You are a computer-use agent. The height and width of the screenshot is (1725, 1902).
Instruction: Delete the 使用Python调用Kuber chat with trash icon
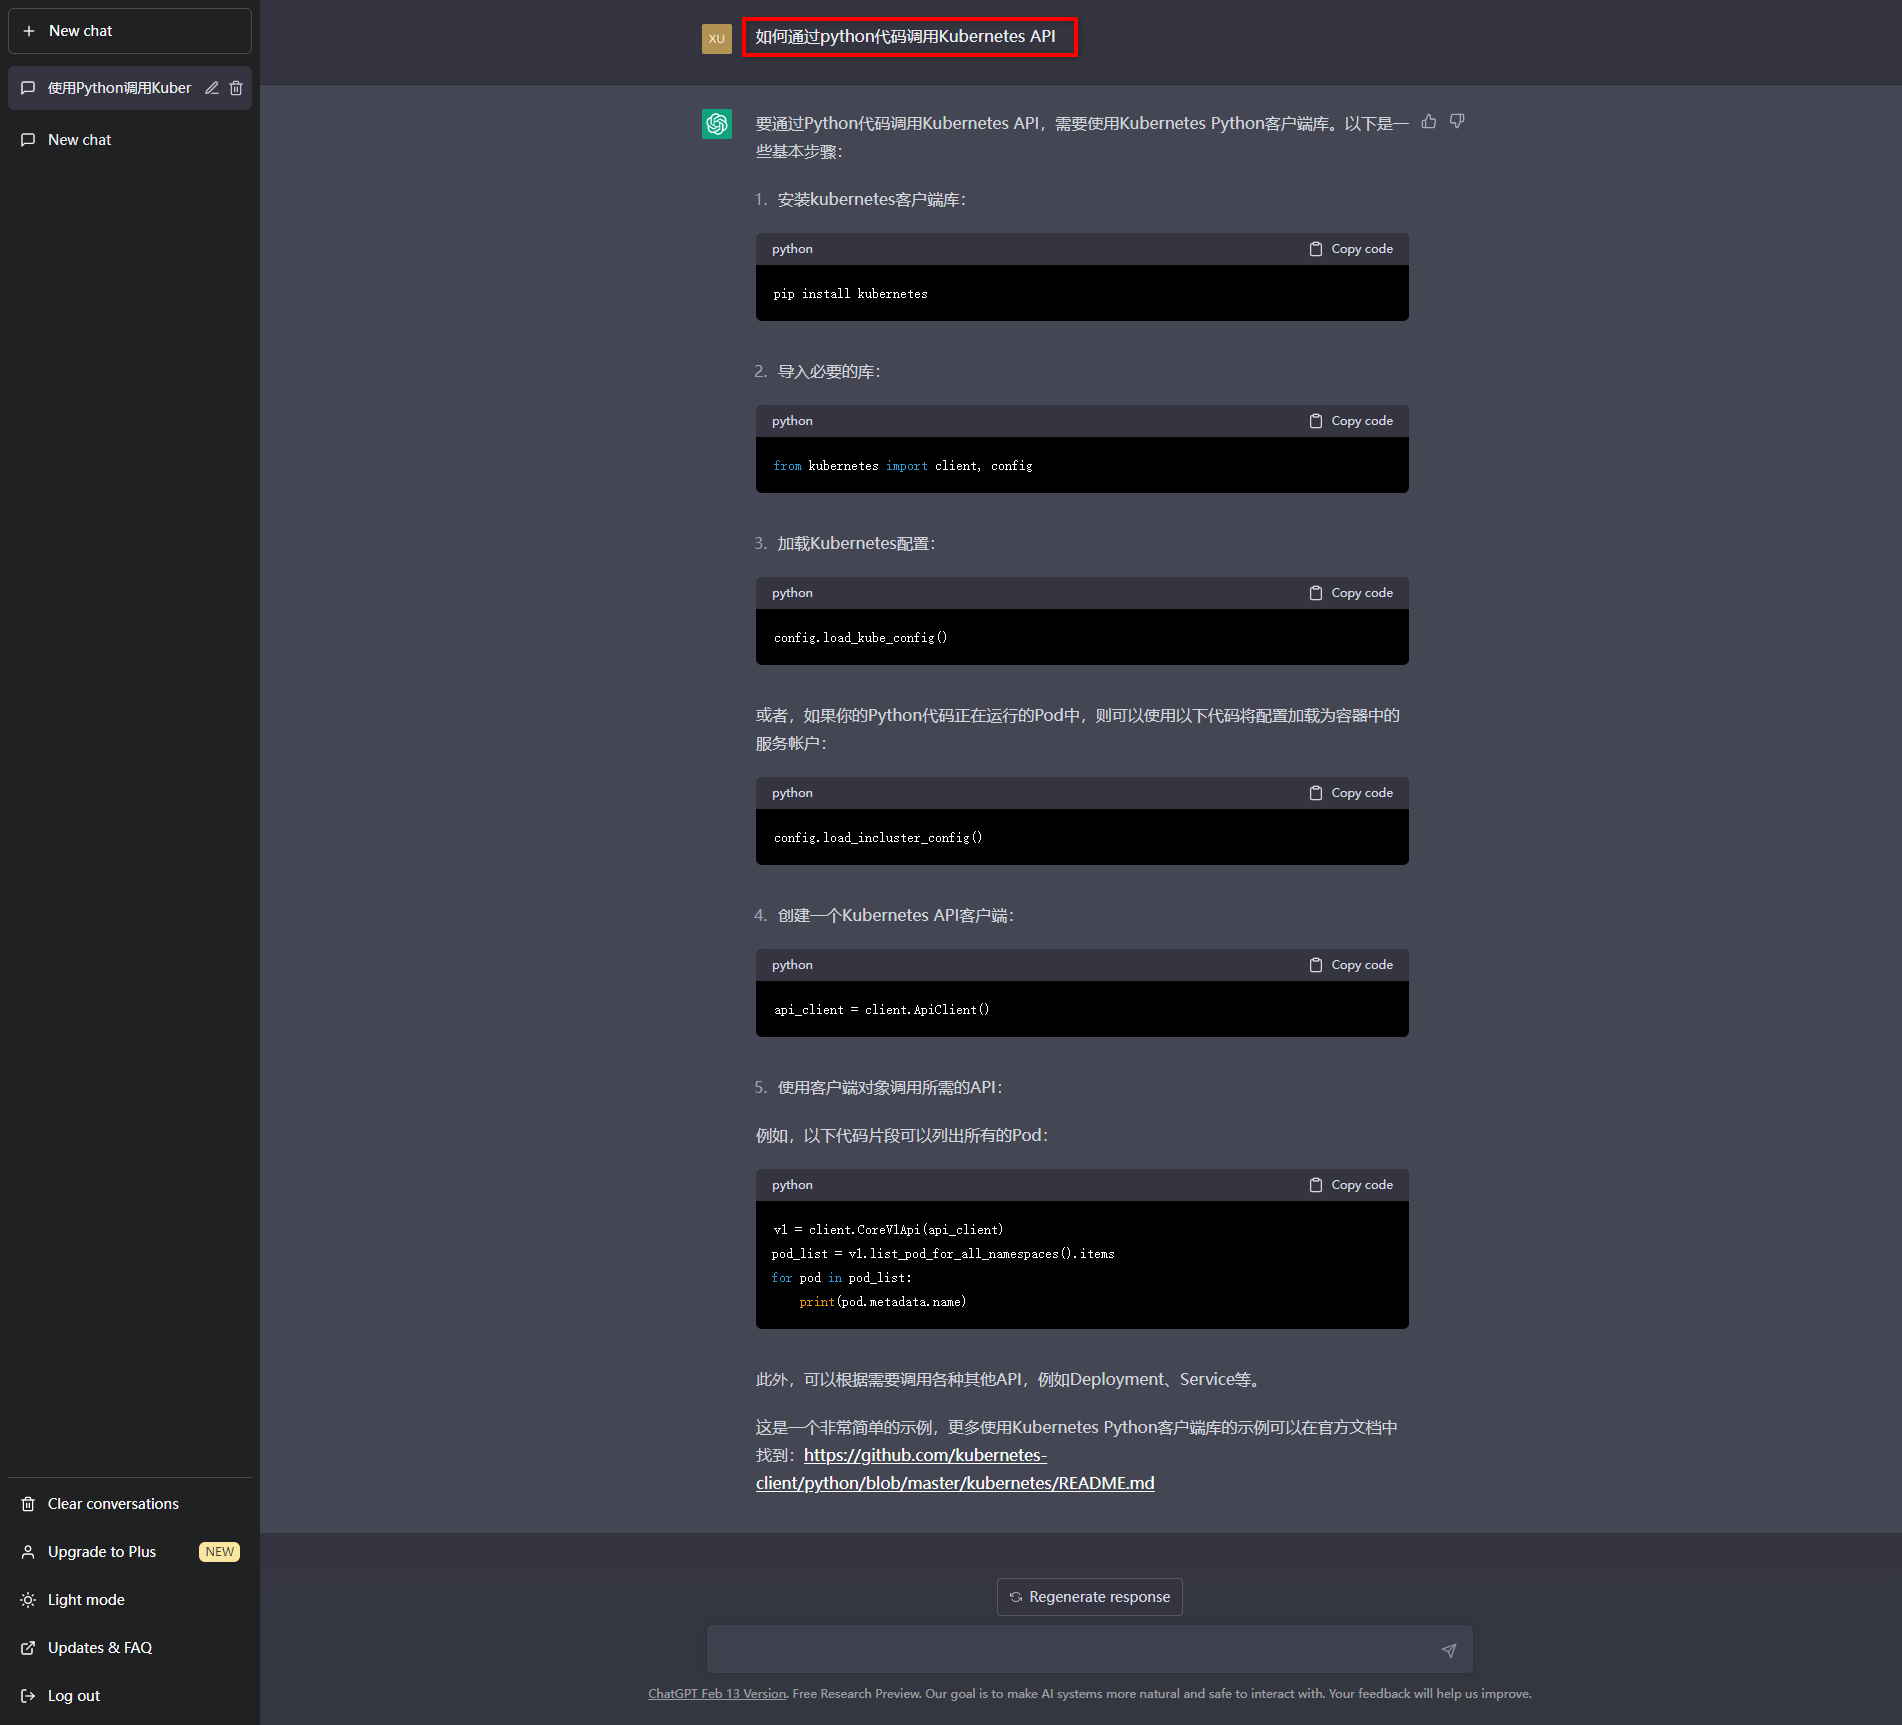pyautogui.click(x=236, y=88)
